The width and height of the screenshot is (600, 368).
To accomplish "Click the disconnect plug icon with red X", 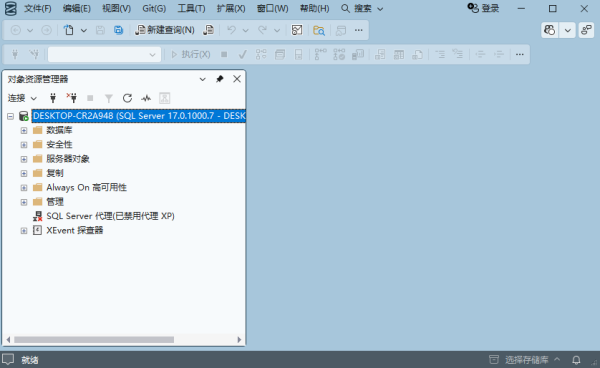I will point(72,98).
